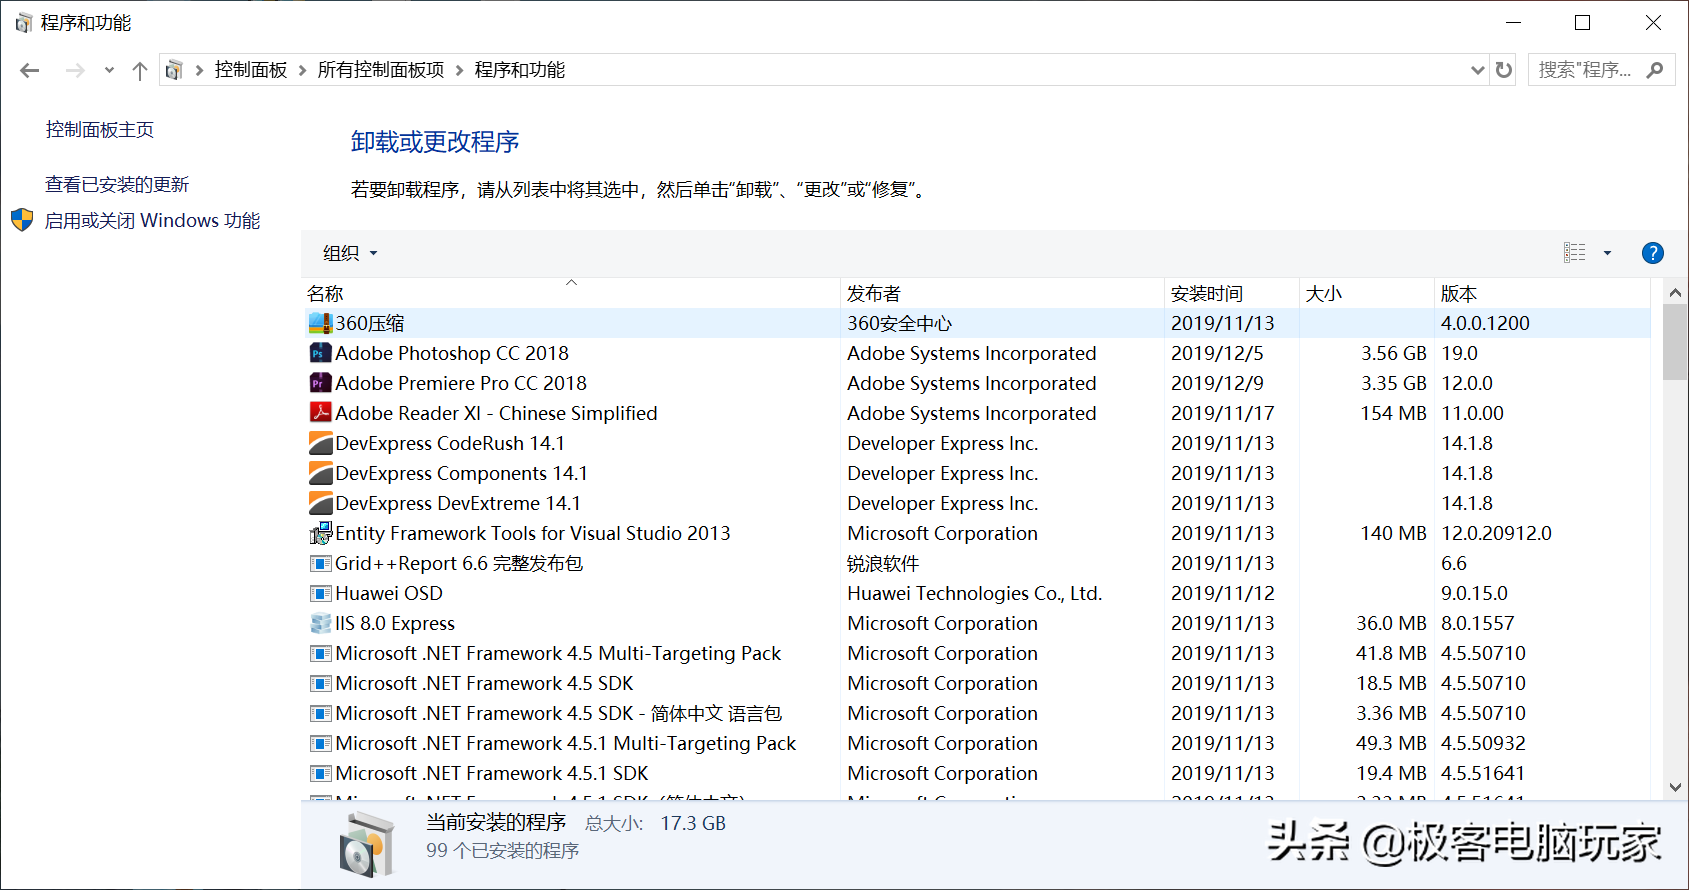
Task: Click the DevExpress Components 14.1 icon
Action: click(x=320, y=473)
